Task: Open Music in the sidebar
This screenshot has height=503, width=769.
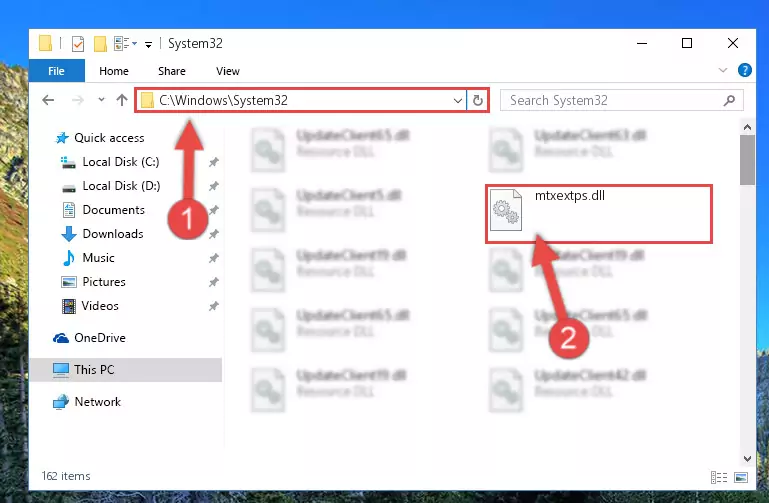Action: pyautogui.click(x=98, y=258)
